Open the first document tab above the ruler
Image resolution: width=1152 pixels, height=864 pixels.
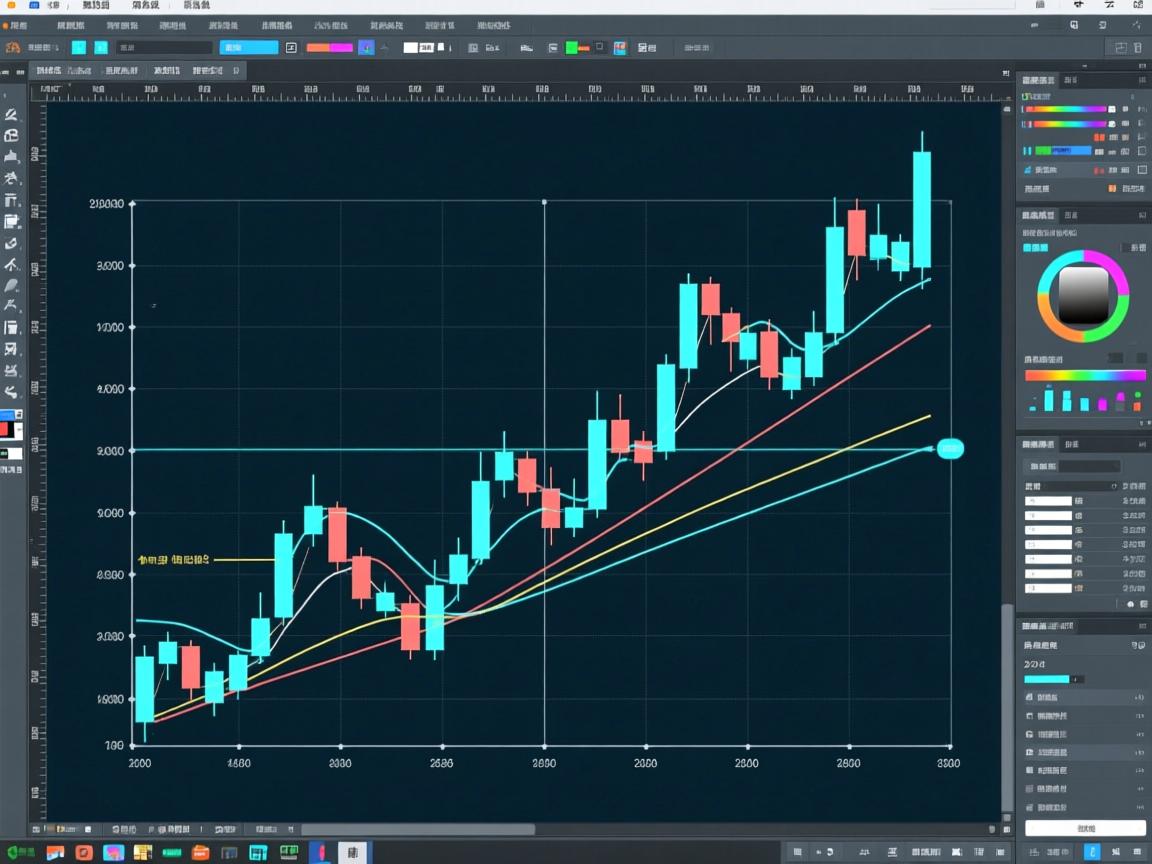[64, 70]
